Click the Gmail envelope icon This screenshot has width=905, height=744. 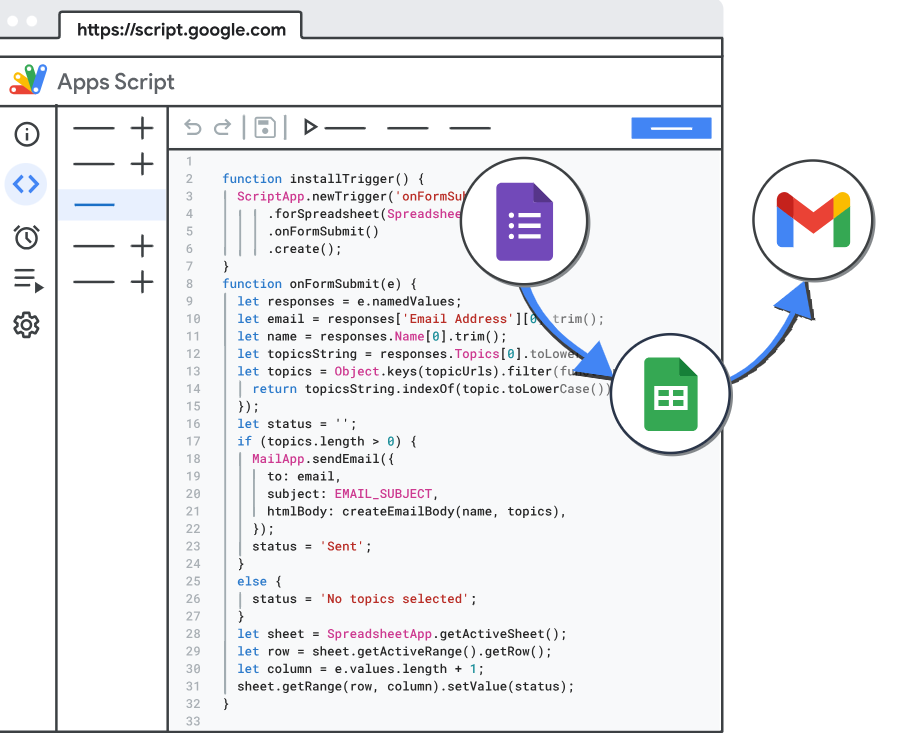pyautogui.click(x=813, y=220)
